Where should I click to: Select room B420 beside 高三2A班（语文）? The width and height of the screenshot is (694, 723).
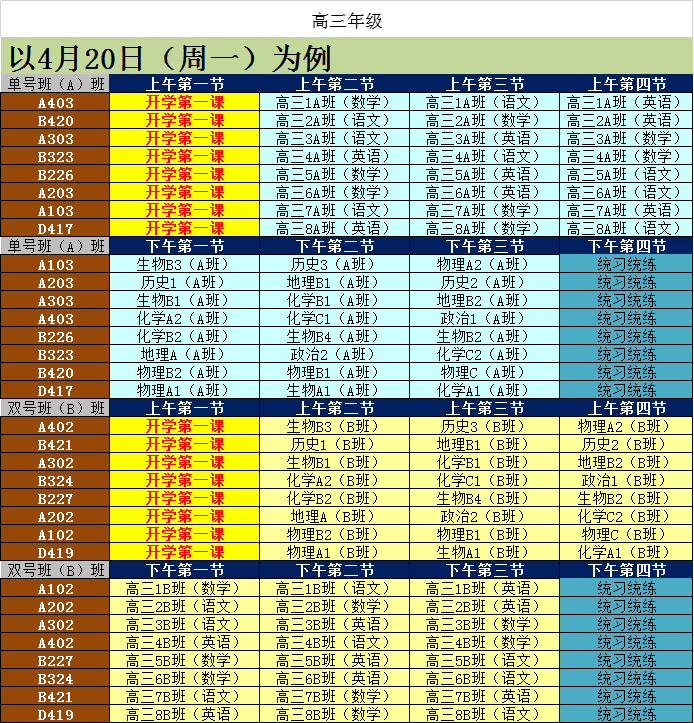click(x=55, y=120)
